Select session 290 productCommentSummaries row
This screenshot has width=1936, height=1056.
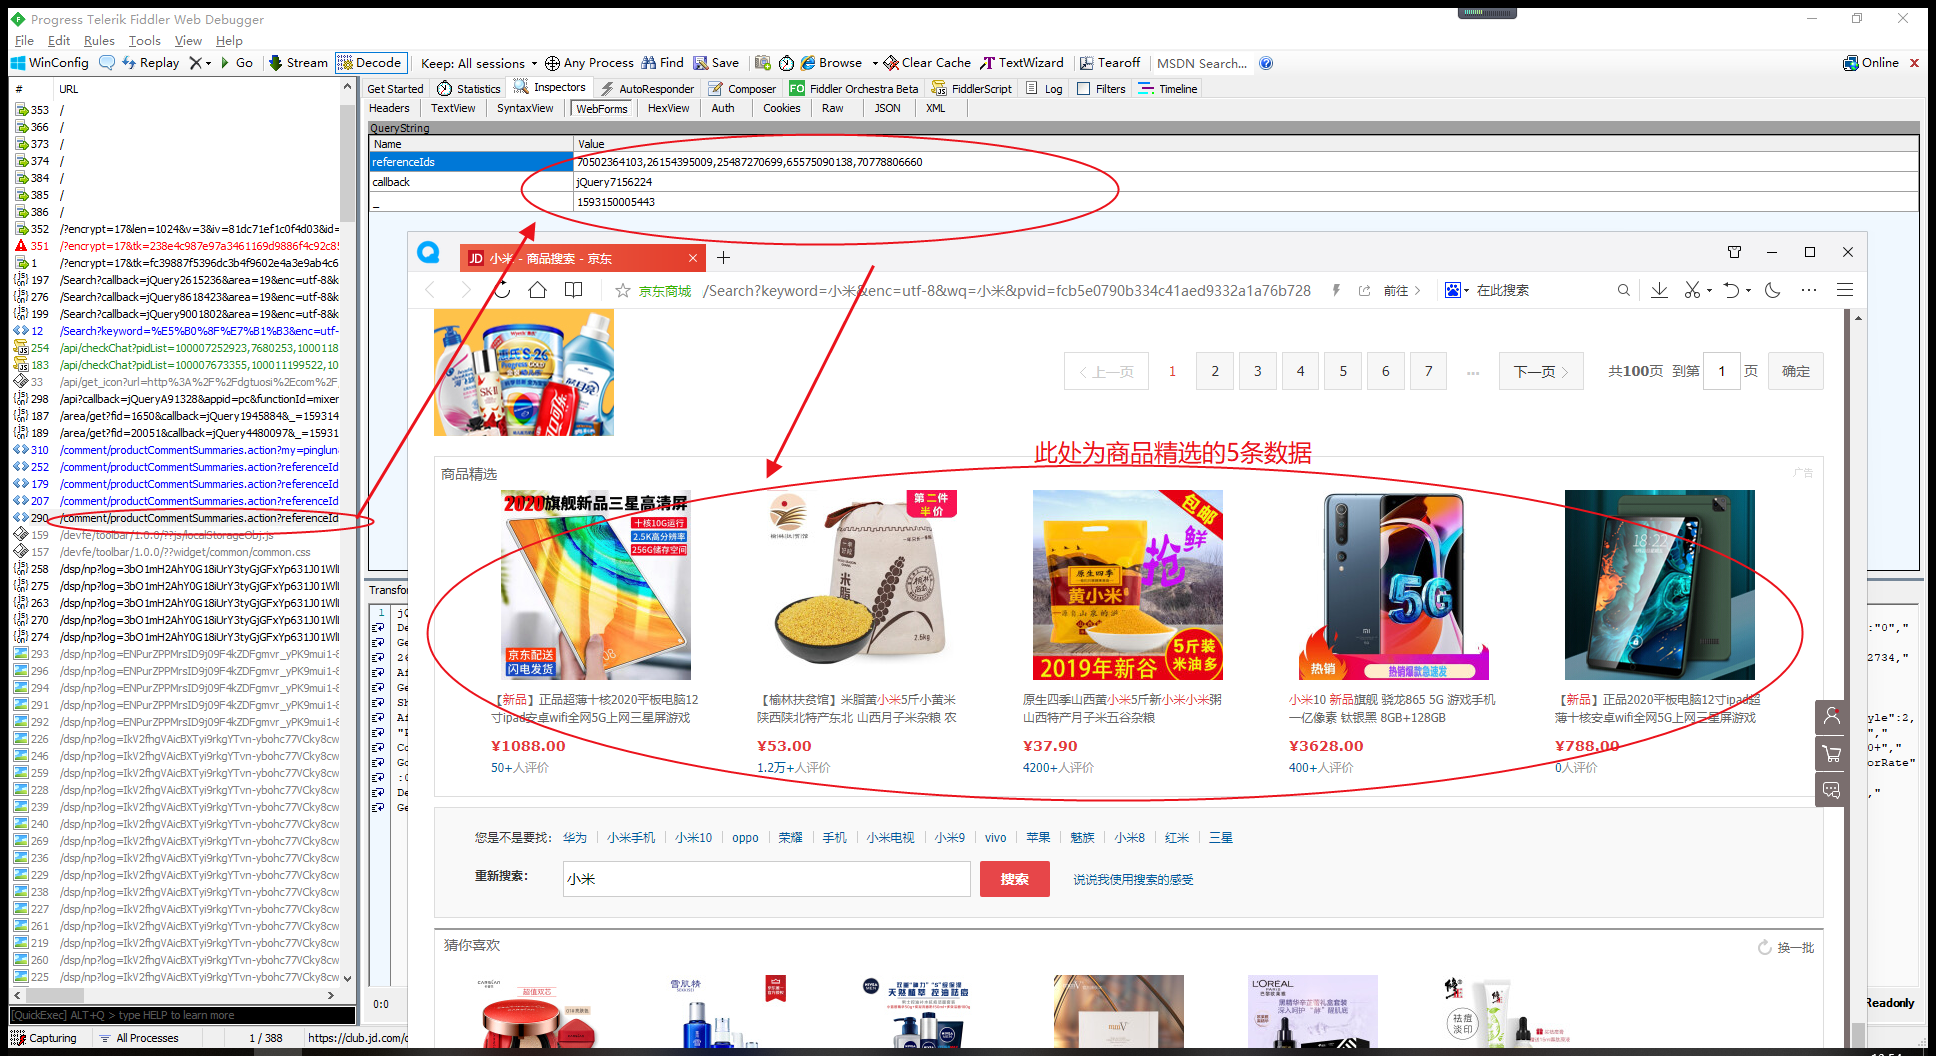click(x=177, y=518)
